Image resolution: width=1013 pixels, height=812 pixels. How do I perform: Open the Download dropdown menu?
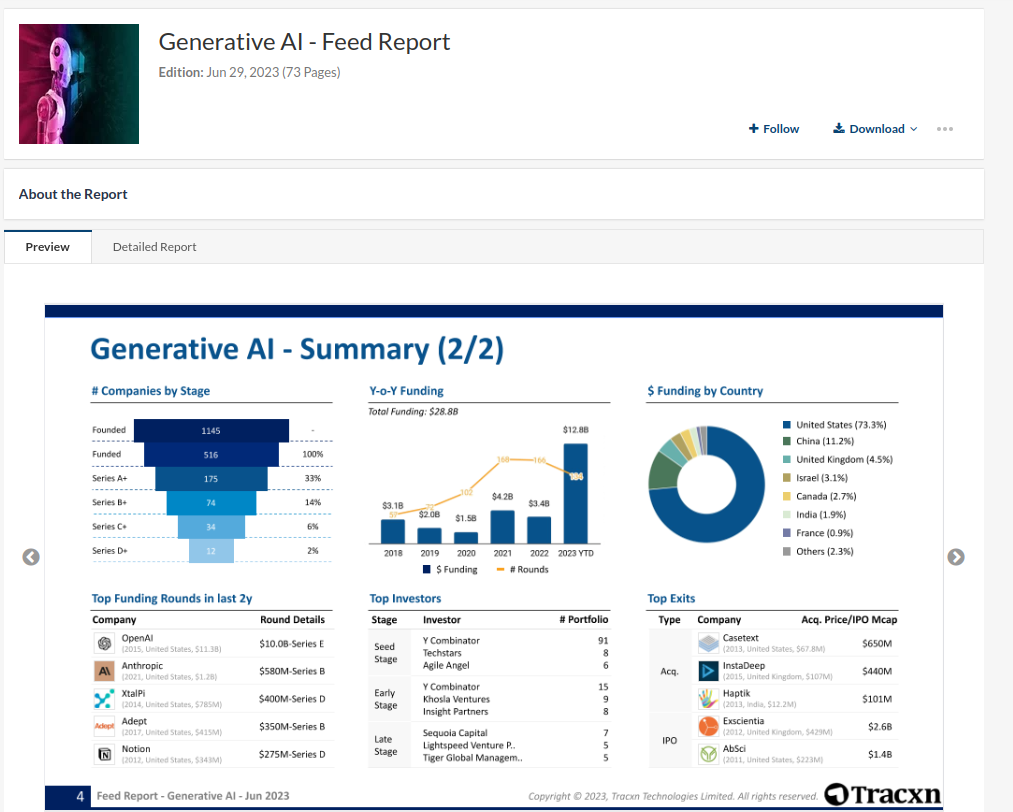pos(875,129)
